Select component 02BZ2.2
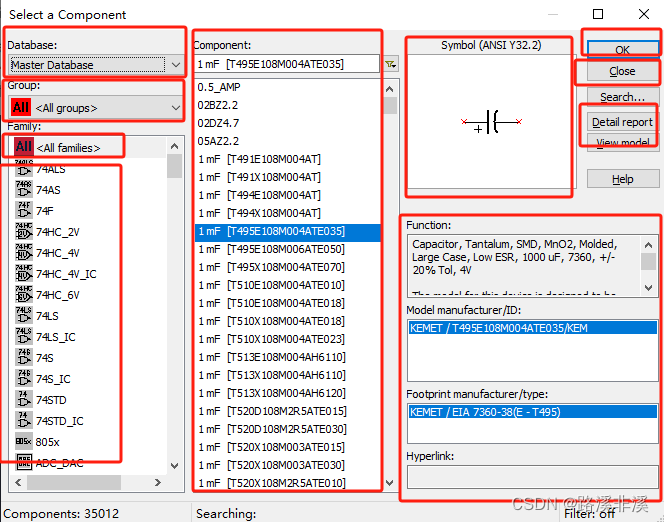 tap(288, 105)
